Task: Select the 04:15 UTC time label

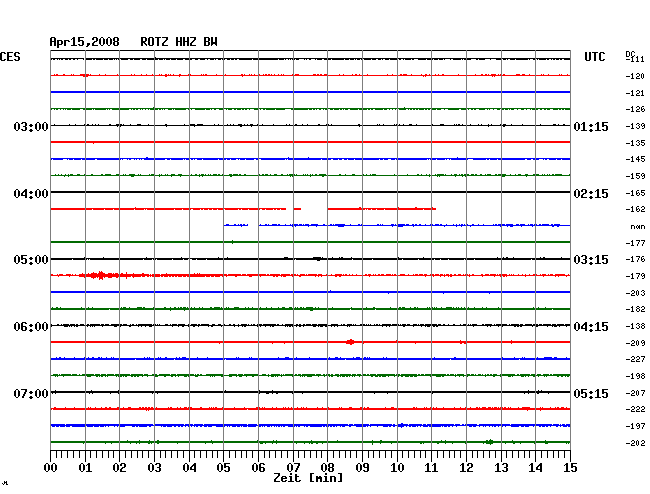Action: click(591, 327)
